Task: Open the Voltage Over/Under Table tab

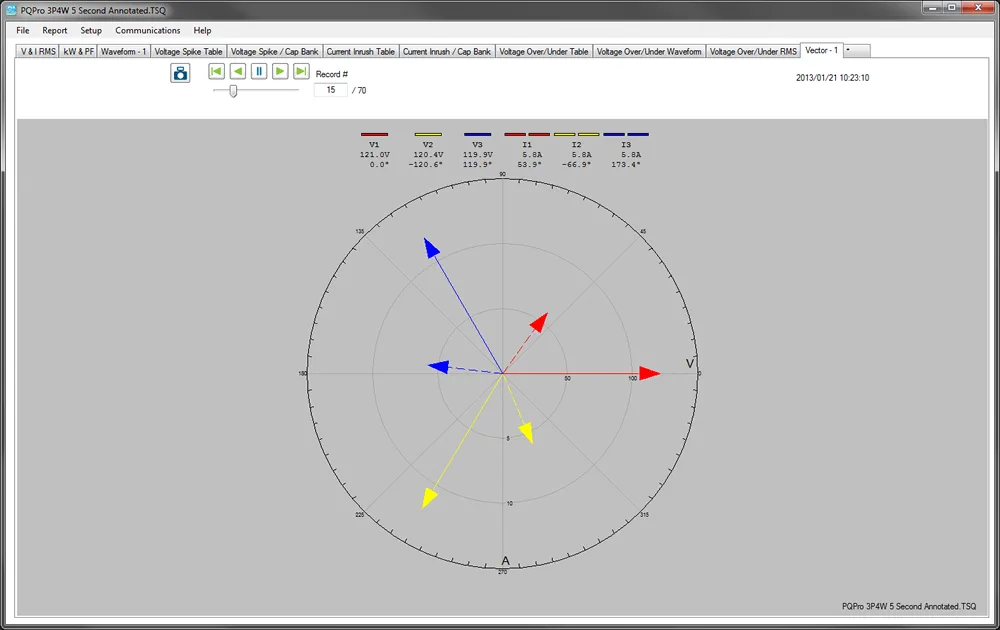Action: coord(544,52)
